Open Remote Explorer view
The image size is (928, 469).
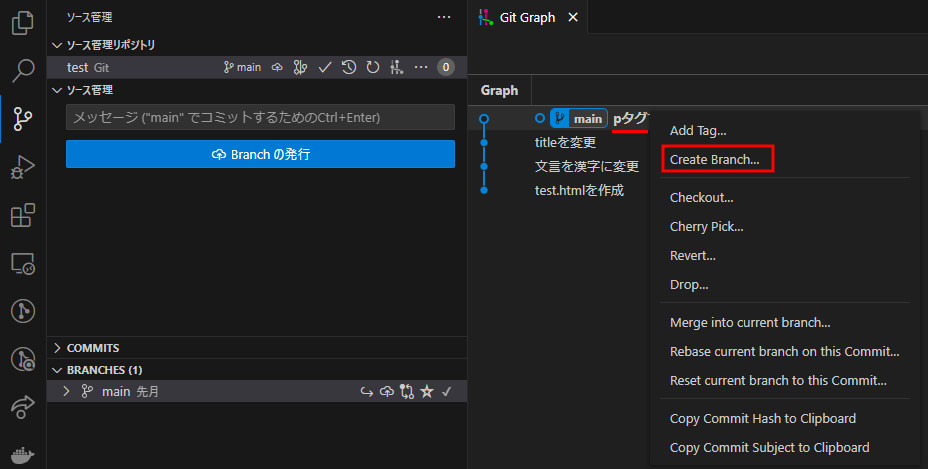click(22, 263)
